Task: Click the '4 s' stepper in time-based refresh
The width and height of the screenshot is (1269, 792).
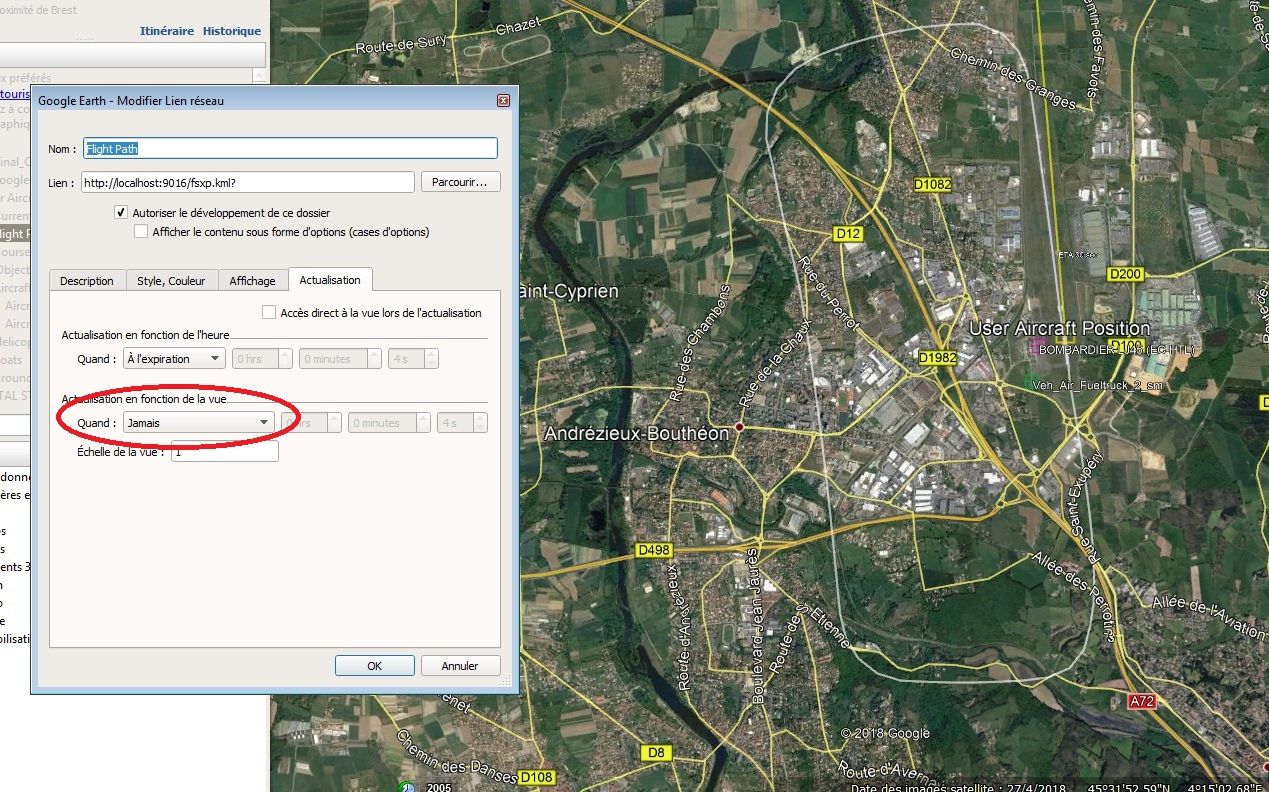Action: click(413, 359)
